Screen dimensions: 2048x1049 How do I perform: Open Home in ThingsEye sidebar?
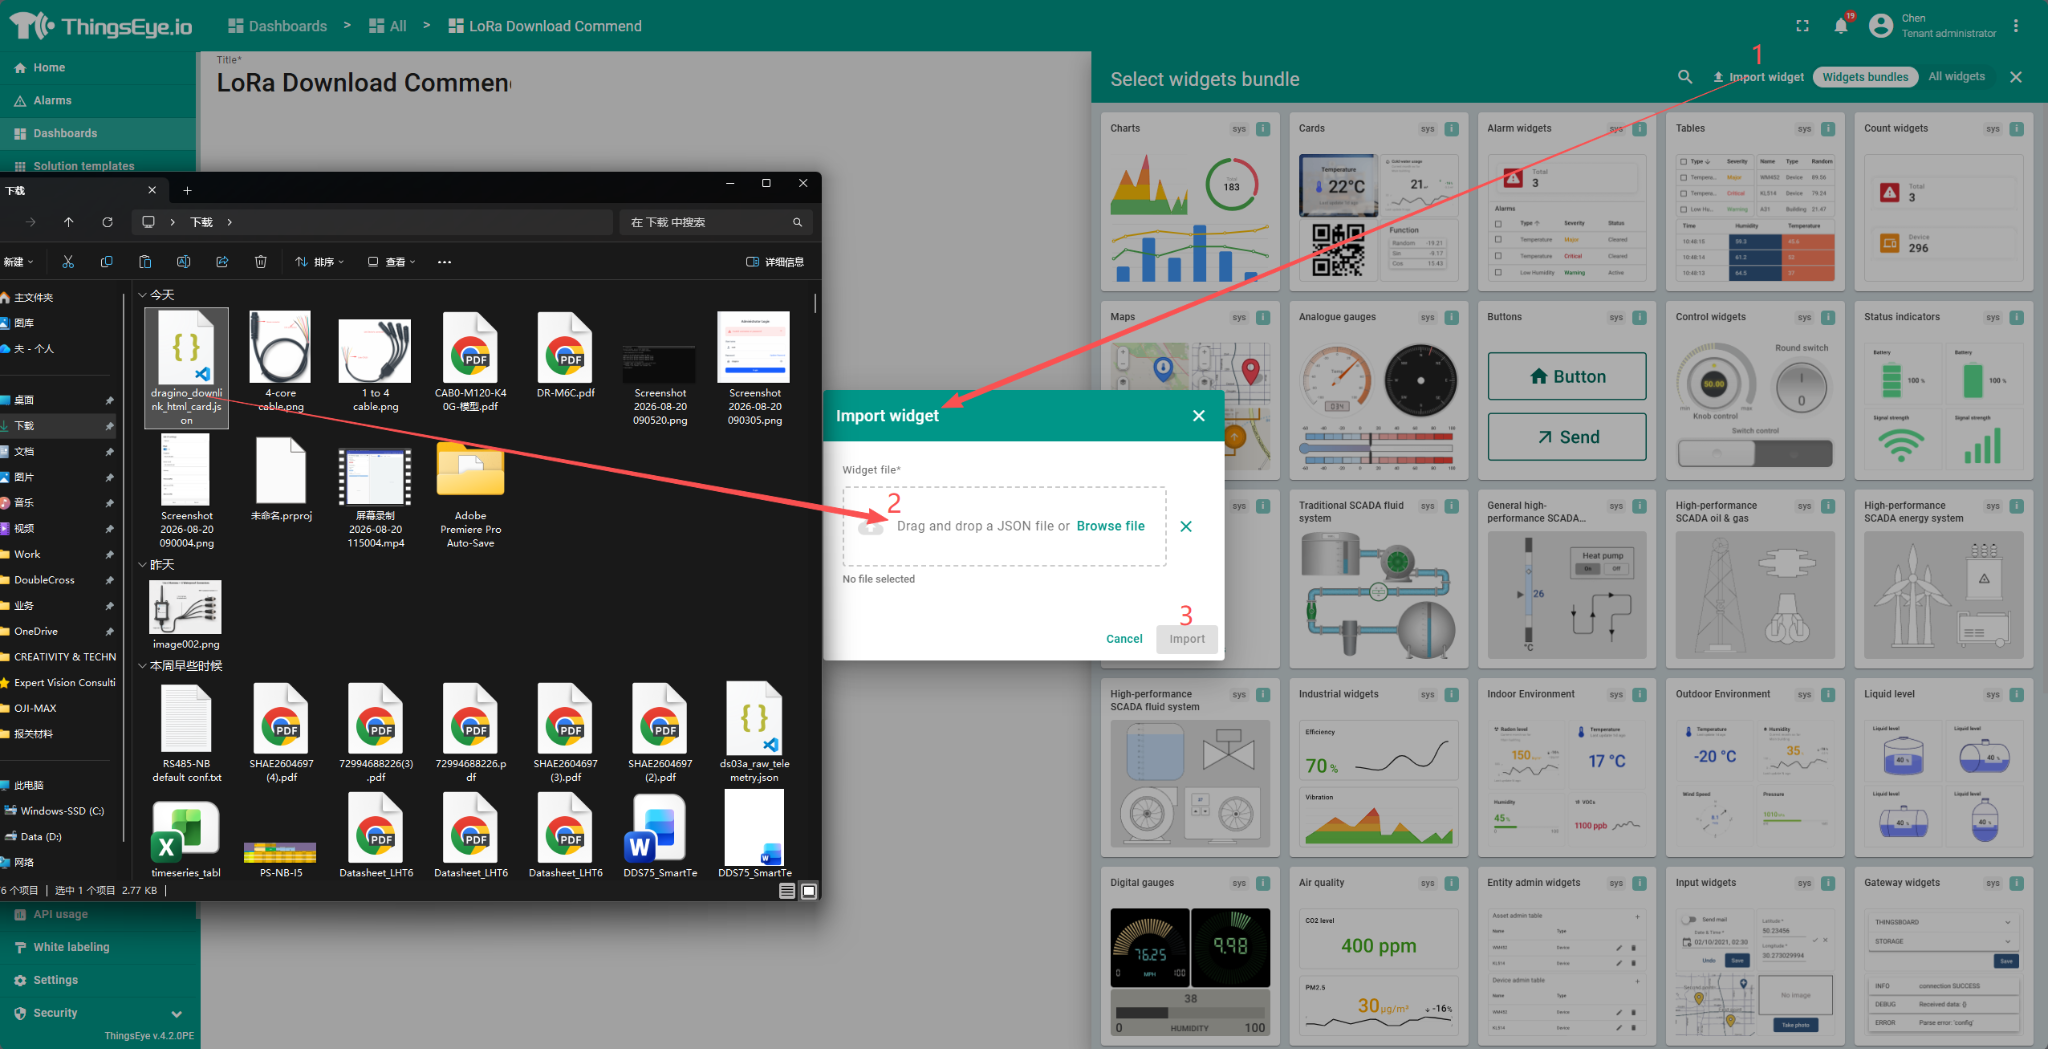98,68
